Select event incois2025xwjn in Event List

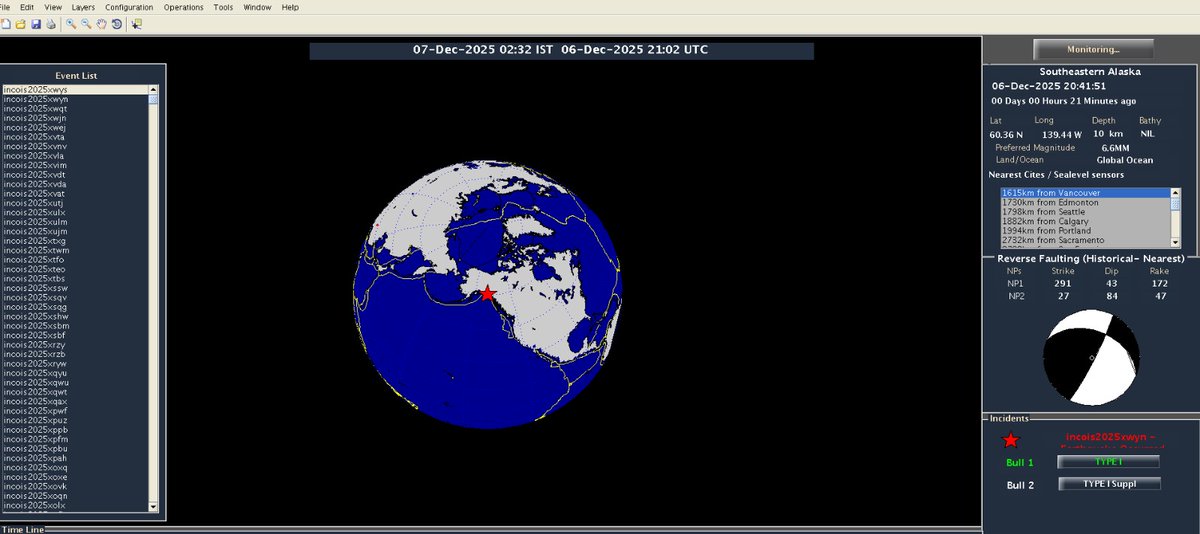75,118
